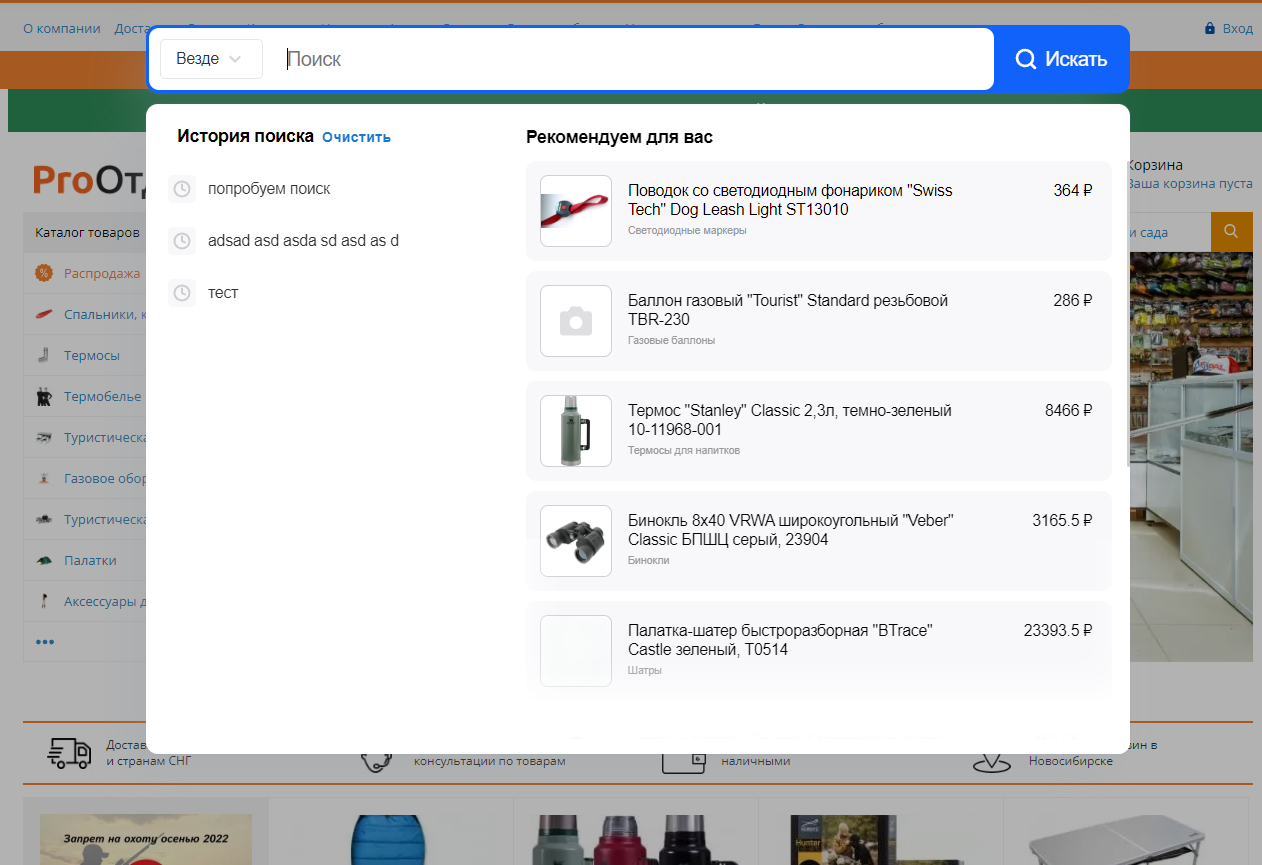
Task: Click into the "Поиск" search input field
Action: (x=630, y=59)
